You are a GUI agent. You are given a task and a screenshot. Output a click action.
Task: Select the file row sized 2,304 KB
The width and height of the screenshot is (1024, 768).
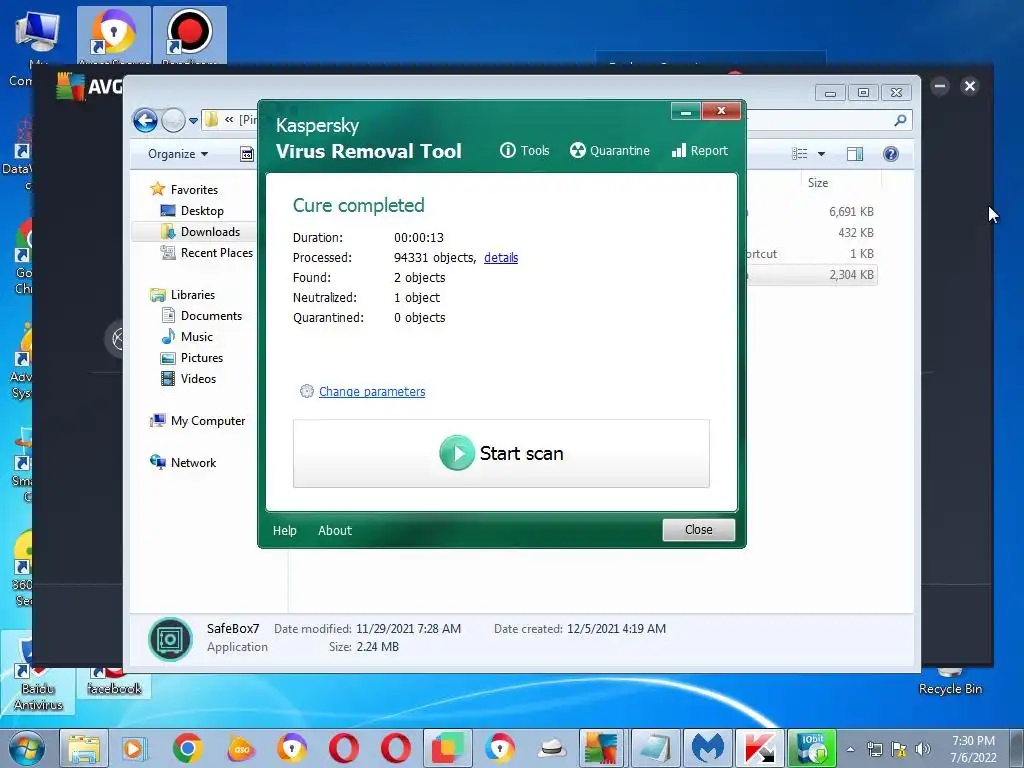811,275
